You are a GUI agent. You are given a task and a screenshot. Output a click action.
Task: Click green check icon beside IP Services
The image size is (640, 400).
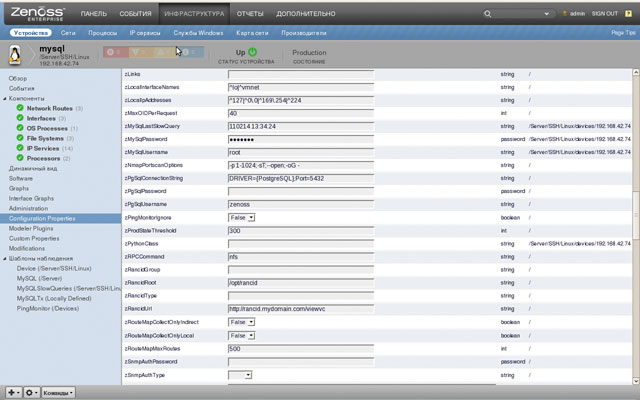(20, 148)
